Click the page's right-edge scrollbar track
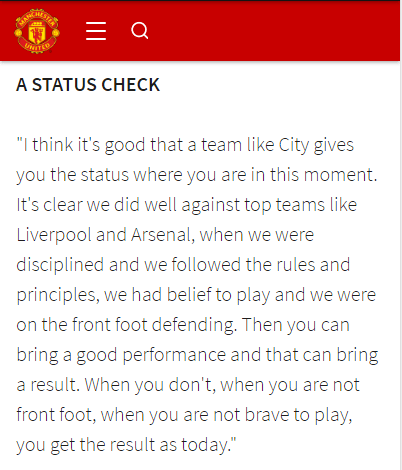402x470 pixels. click(x=401, y=267)
